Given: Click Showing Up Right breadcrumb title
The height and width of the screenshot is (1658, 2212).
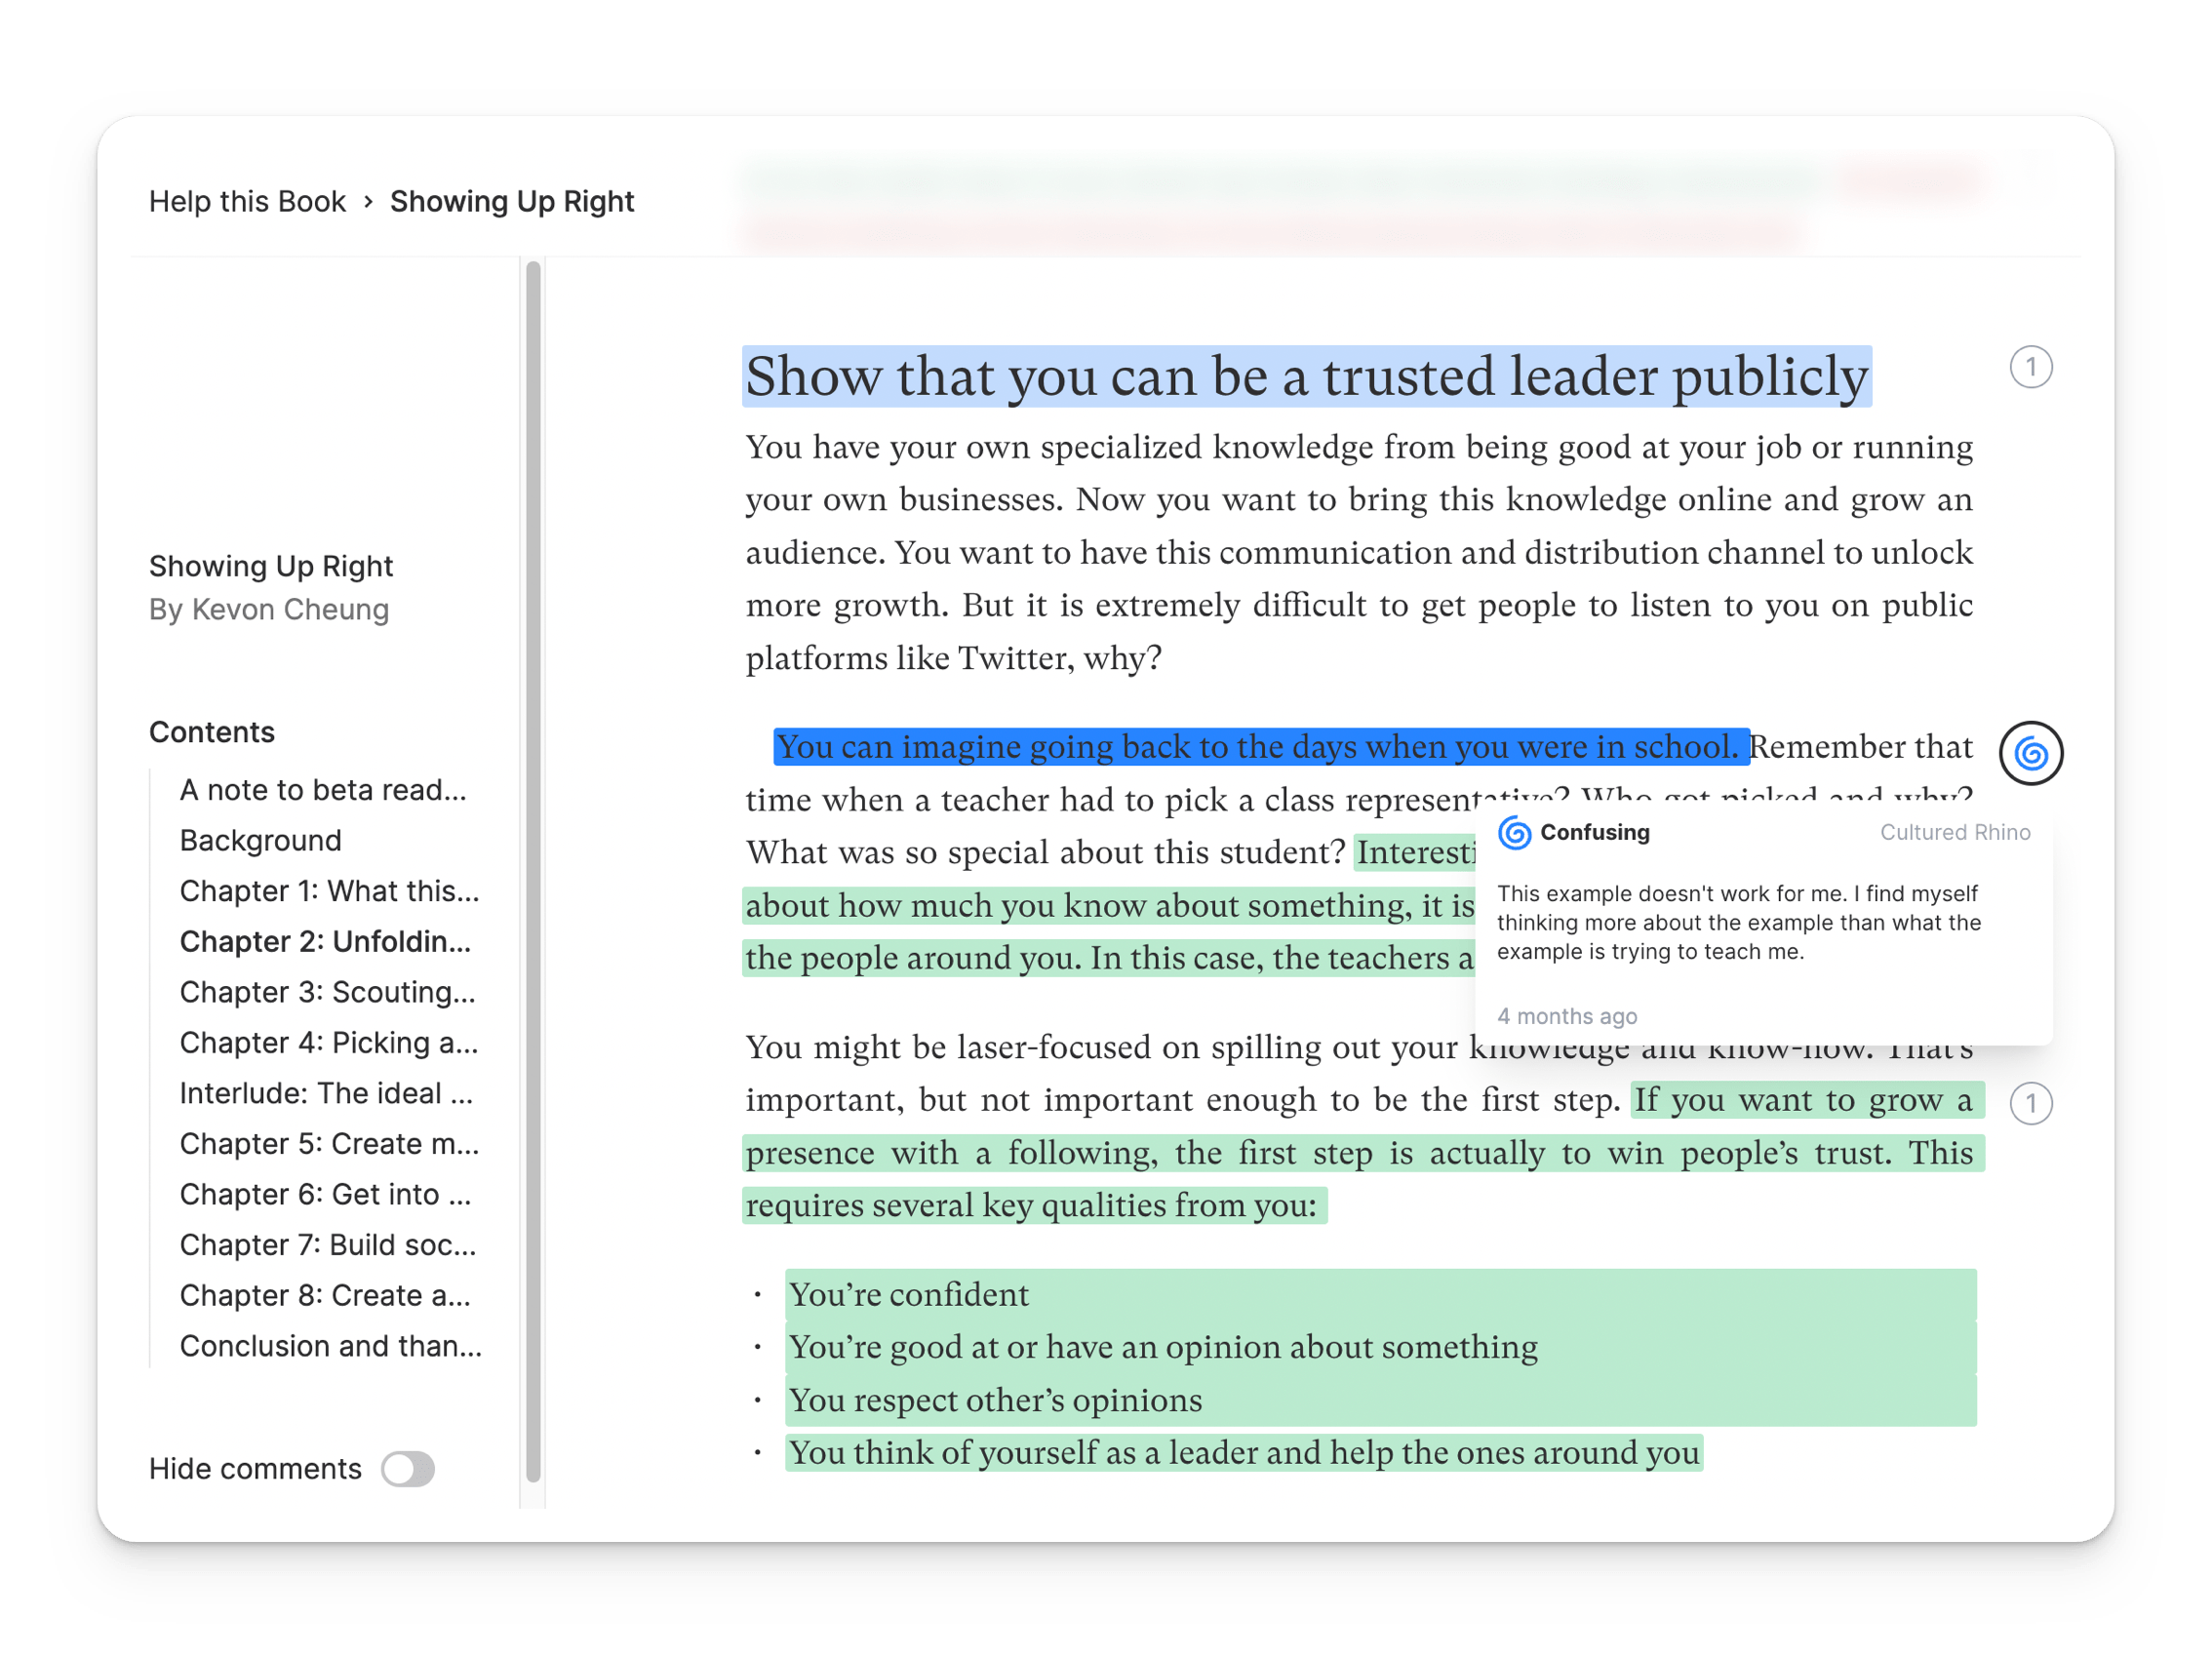Looking at the screenshot, I should [512, 202].
